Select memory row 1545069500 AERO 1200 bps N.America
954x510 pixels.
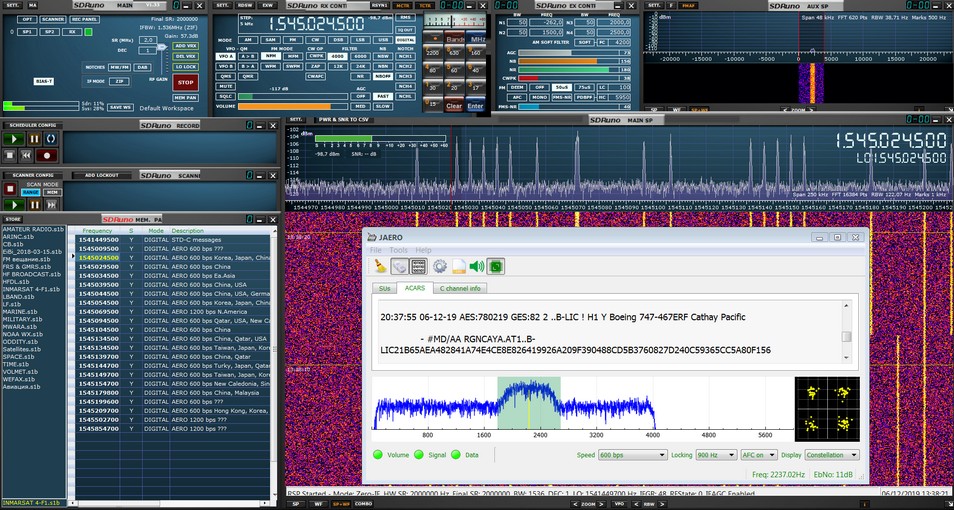point(173,312)
